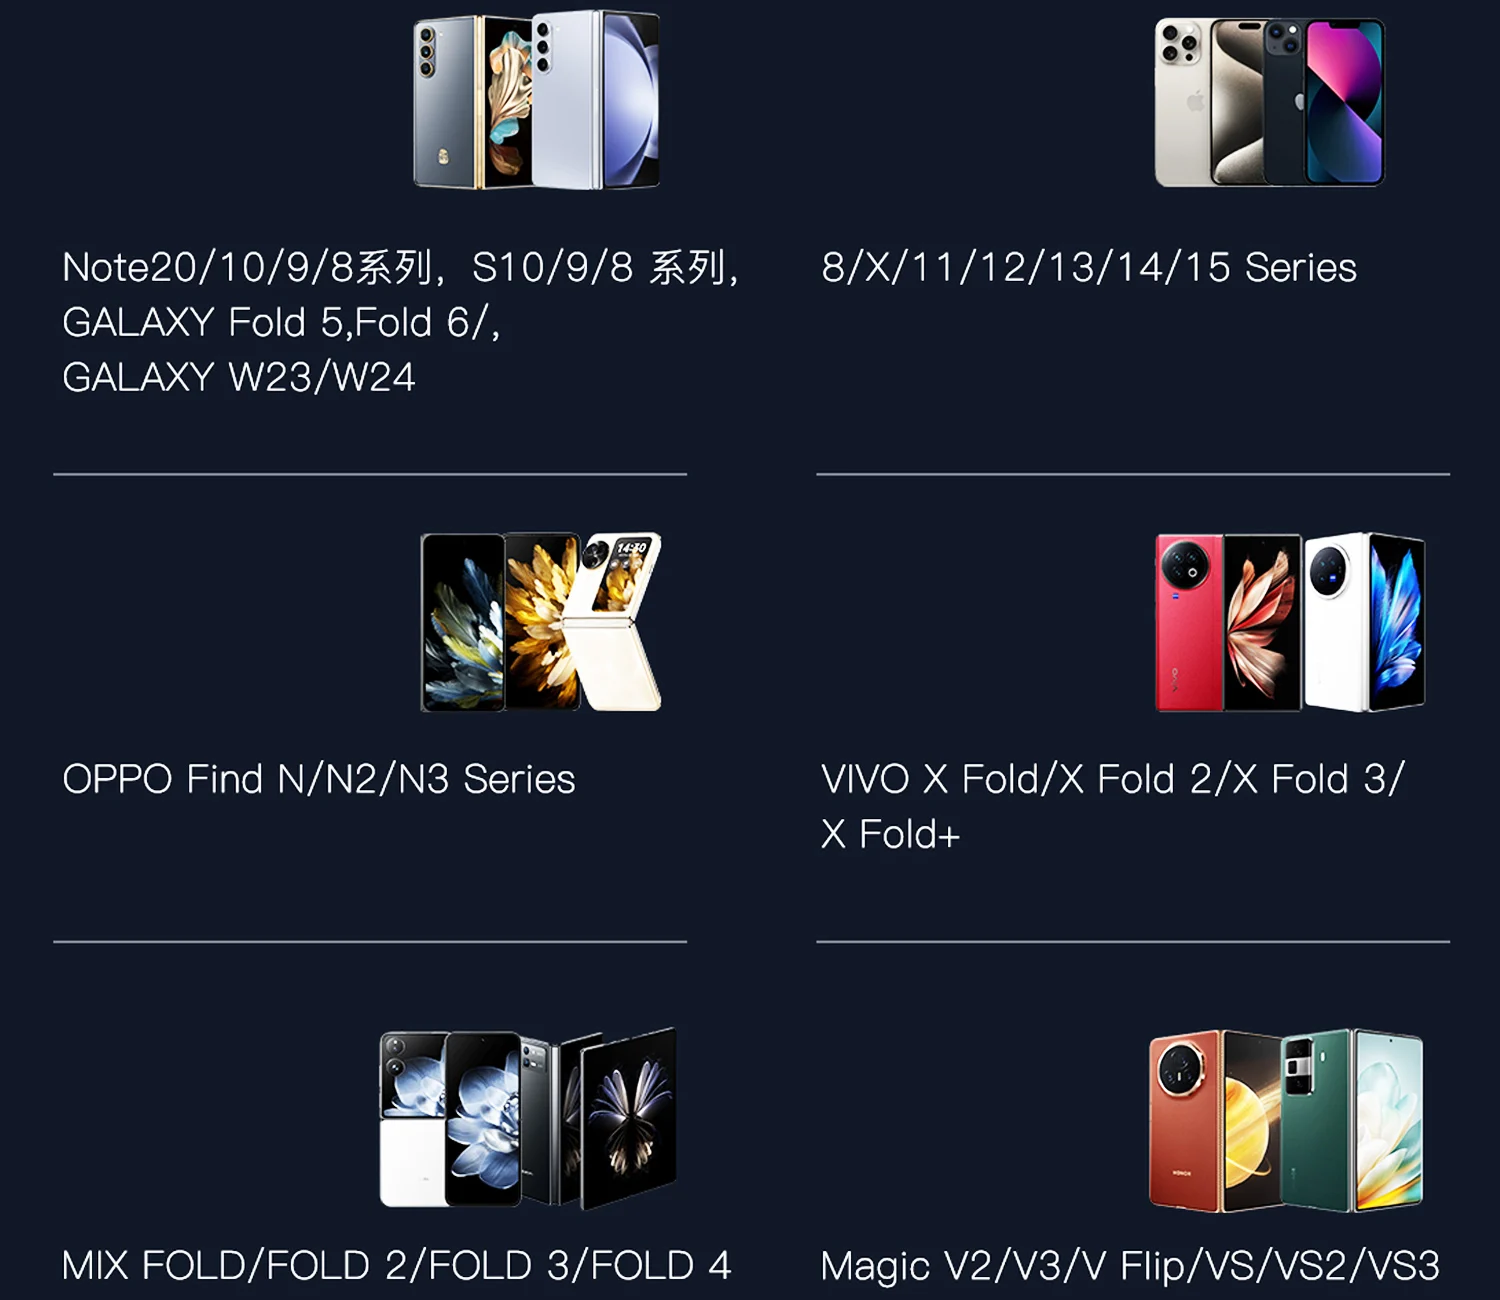Select the VIVO X Fold phones image

[1290, 621]
